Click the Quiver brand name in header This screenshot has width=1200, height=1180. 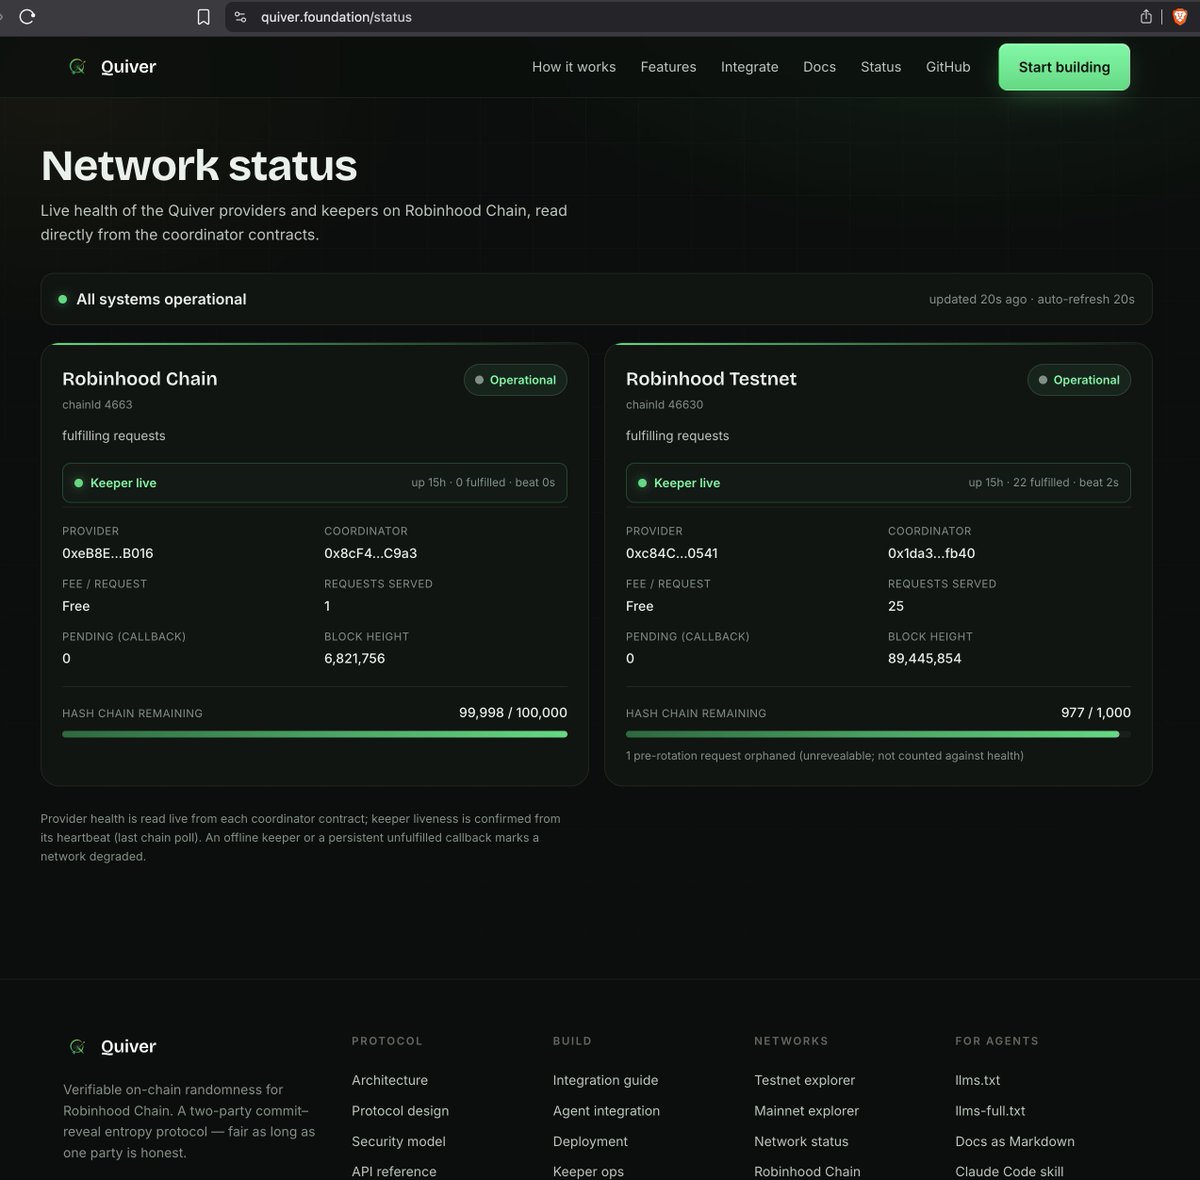pyautogui.click(x=128, y=67)
